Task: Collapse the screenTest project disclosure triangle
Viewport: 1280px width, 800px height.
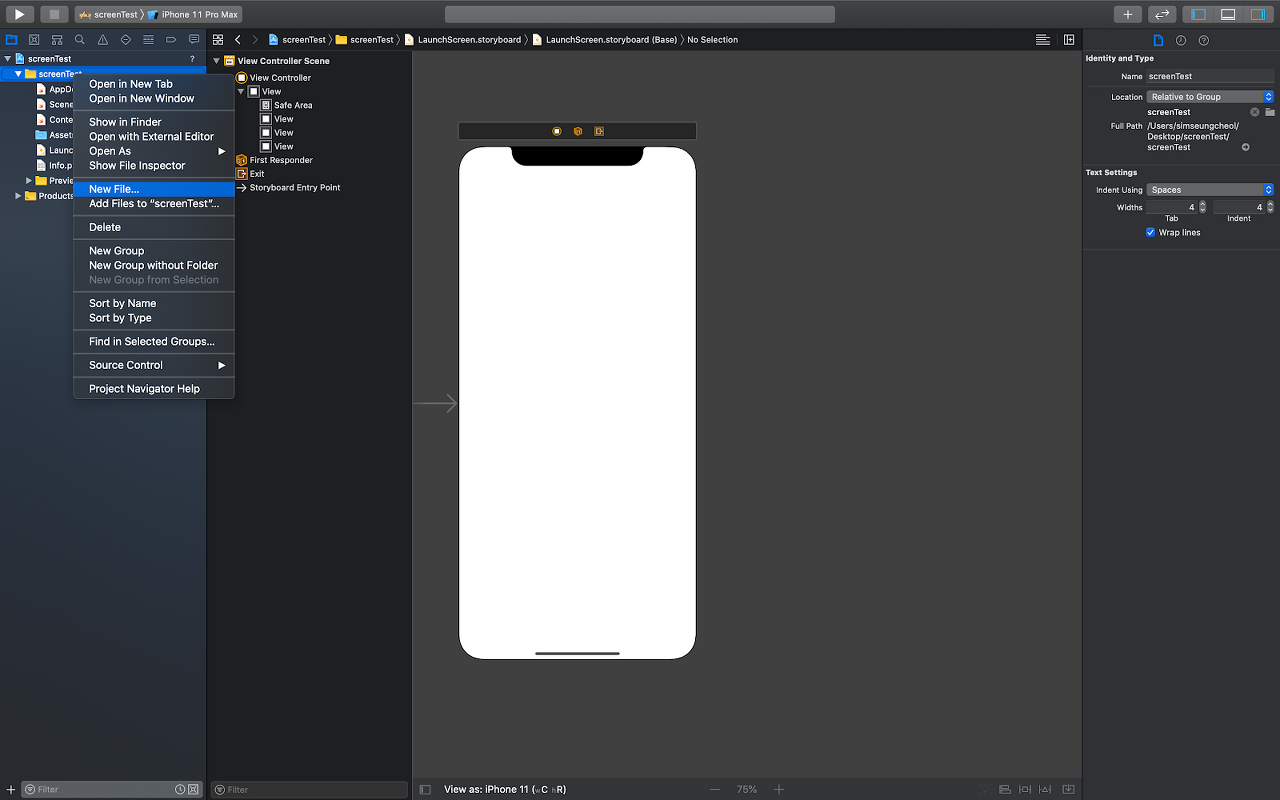Action: (7, 59)
